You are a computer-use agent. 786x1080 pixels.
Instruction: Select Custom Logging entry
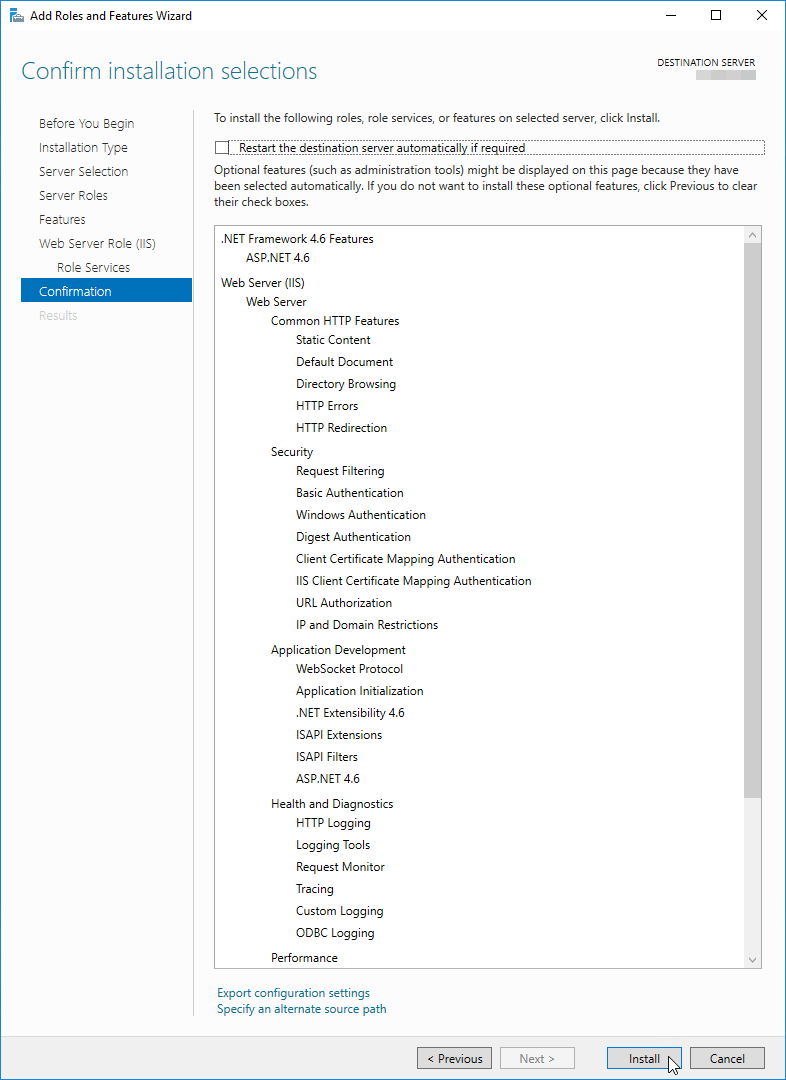coord(340,911)
